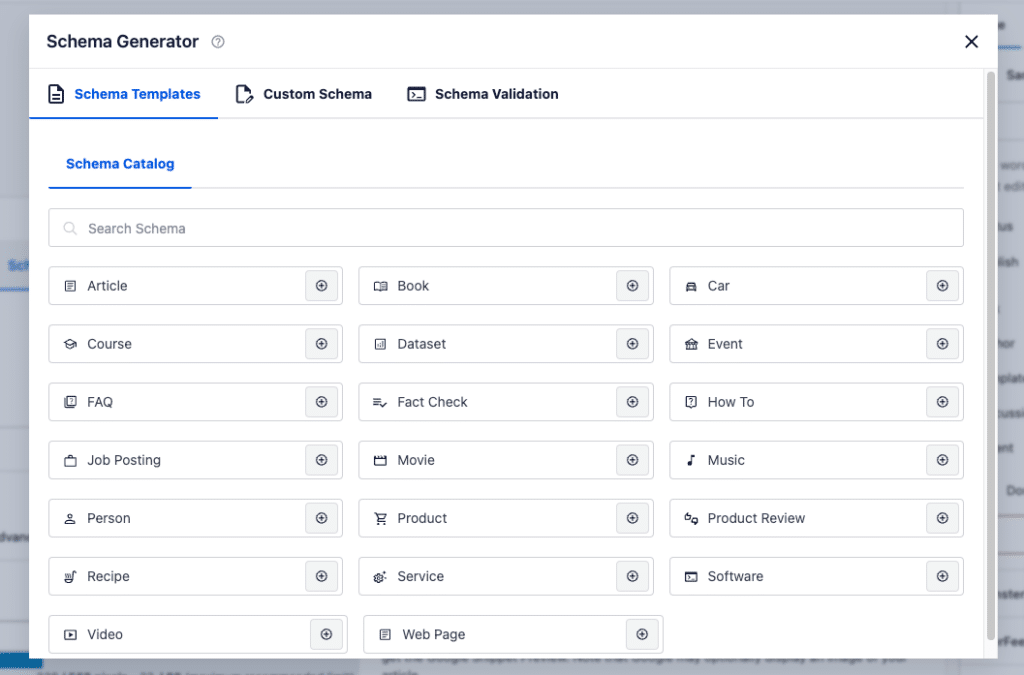Click plus icon next to Software

pyautogui.click(x=942, y=576)
